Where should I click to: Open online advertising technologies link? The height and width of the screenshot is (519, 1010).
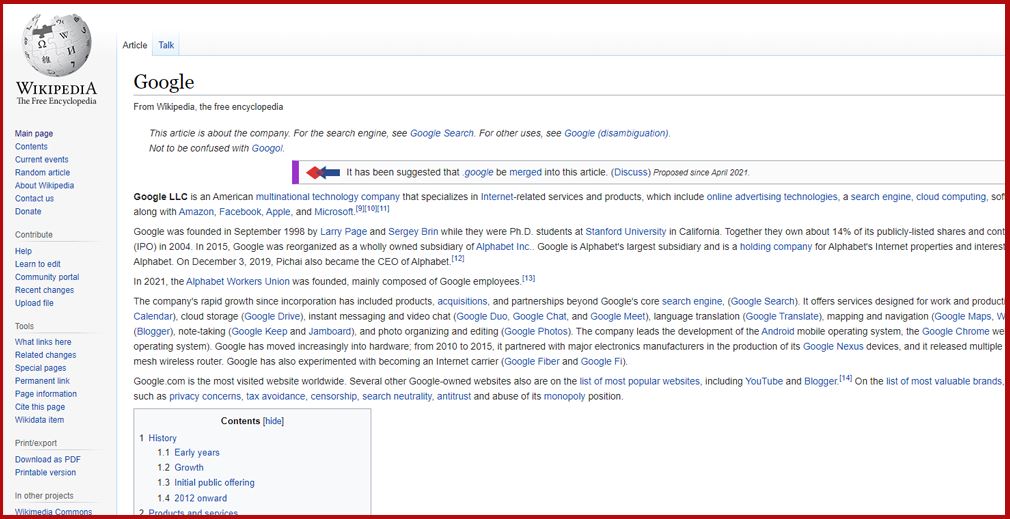(x=772, y=196)
